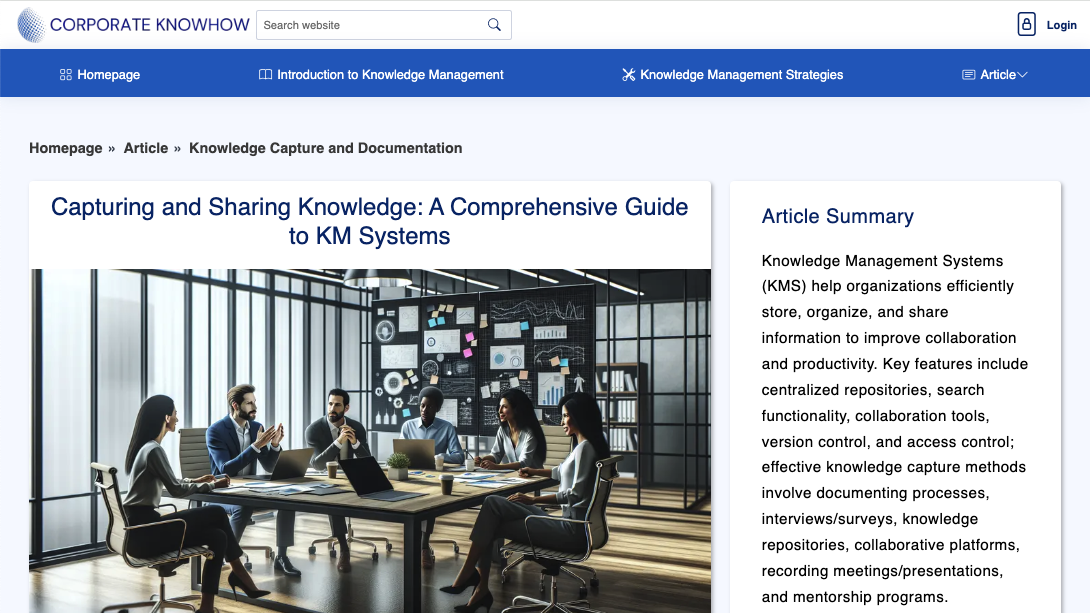1090x613 pixels.
Task: Click the magnifying glass search icon
Action: pyautogui.click(x=494, y=24)
